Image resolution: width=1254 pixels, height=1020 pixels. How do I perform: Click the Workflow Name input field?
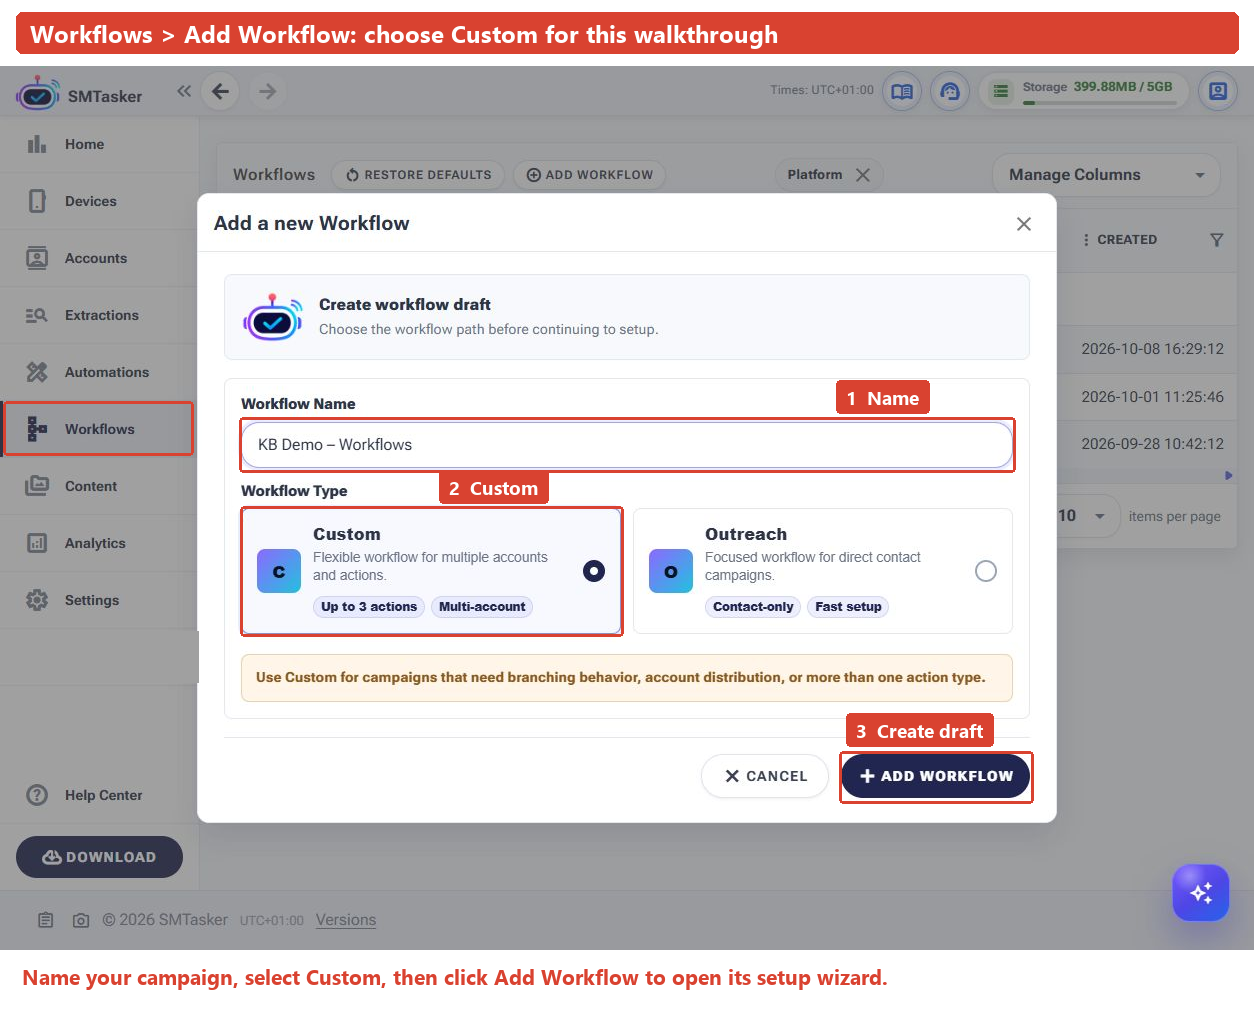pyautogui.click(x=627, y=445)
